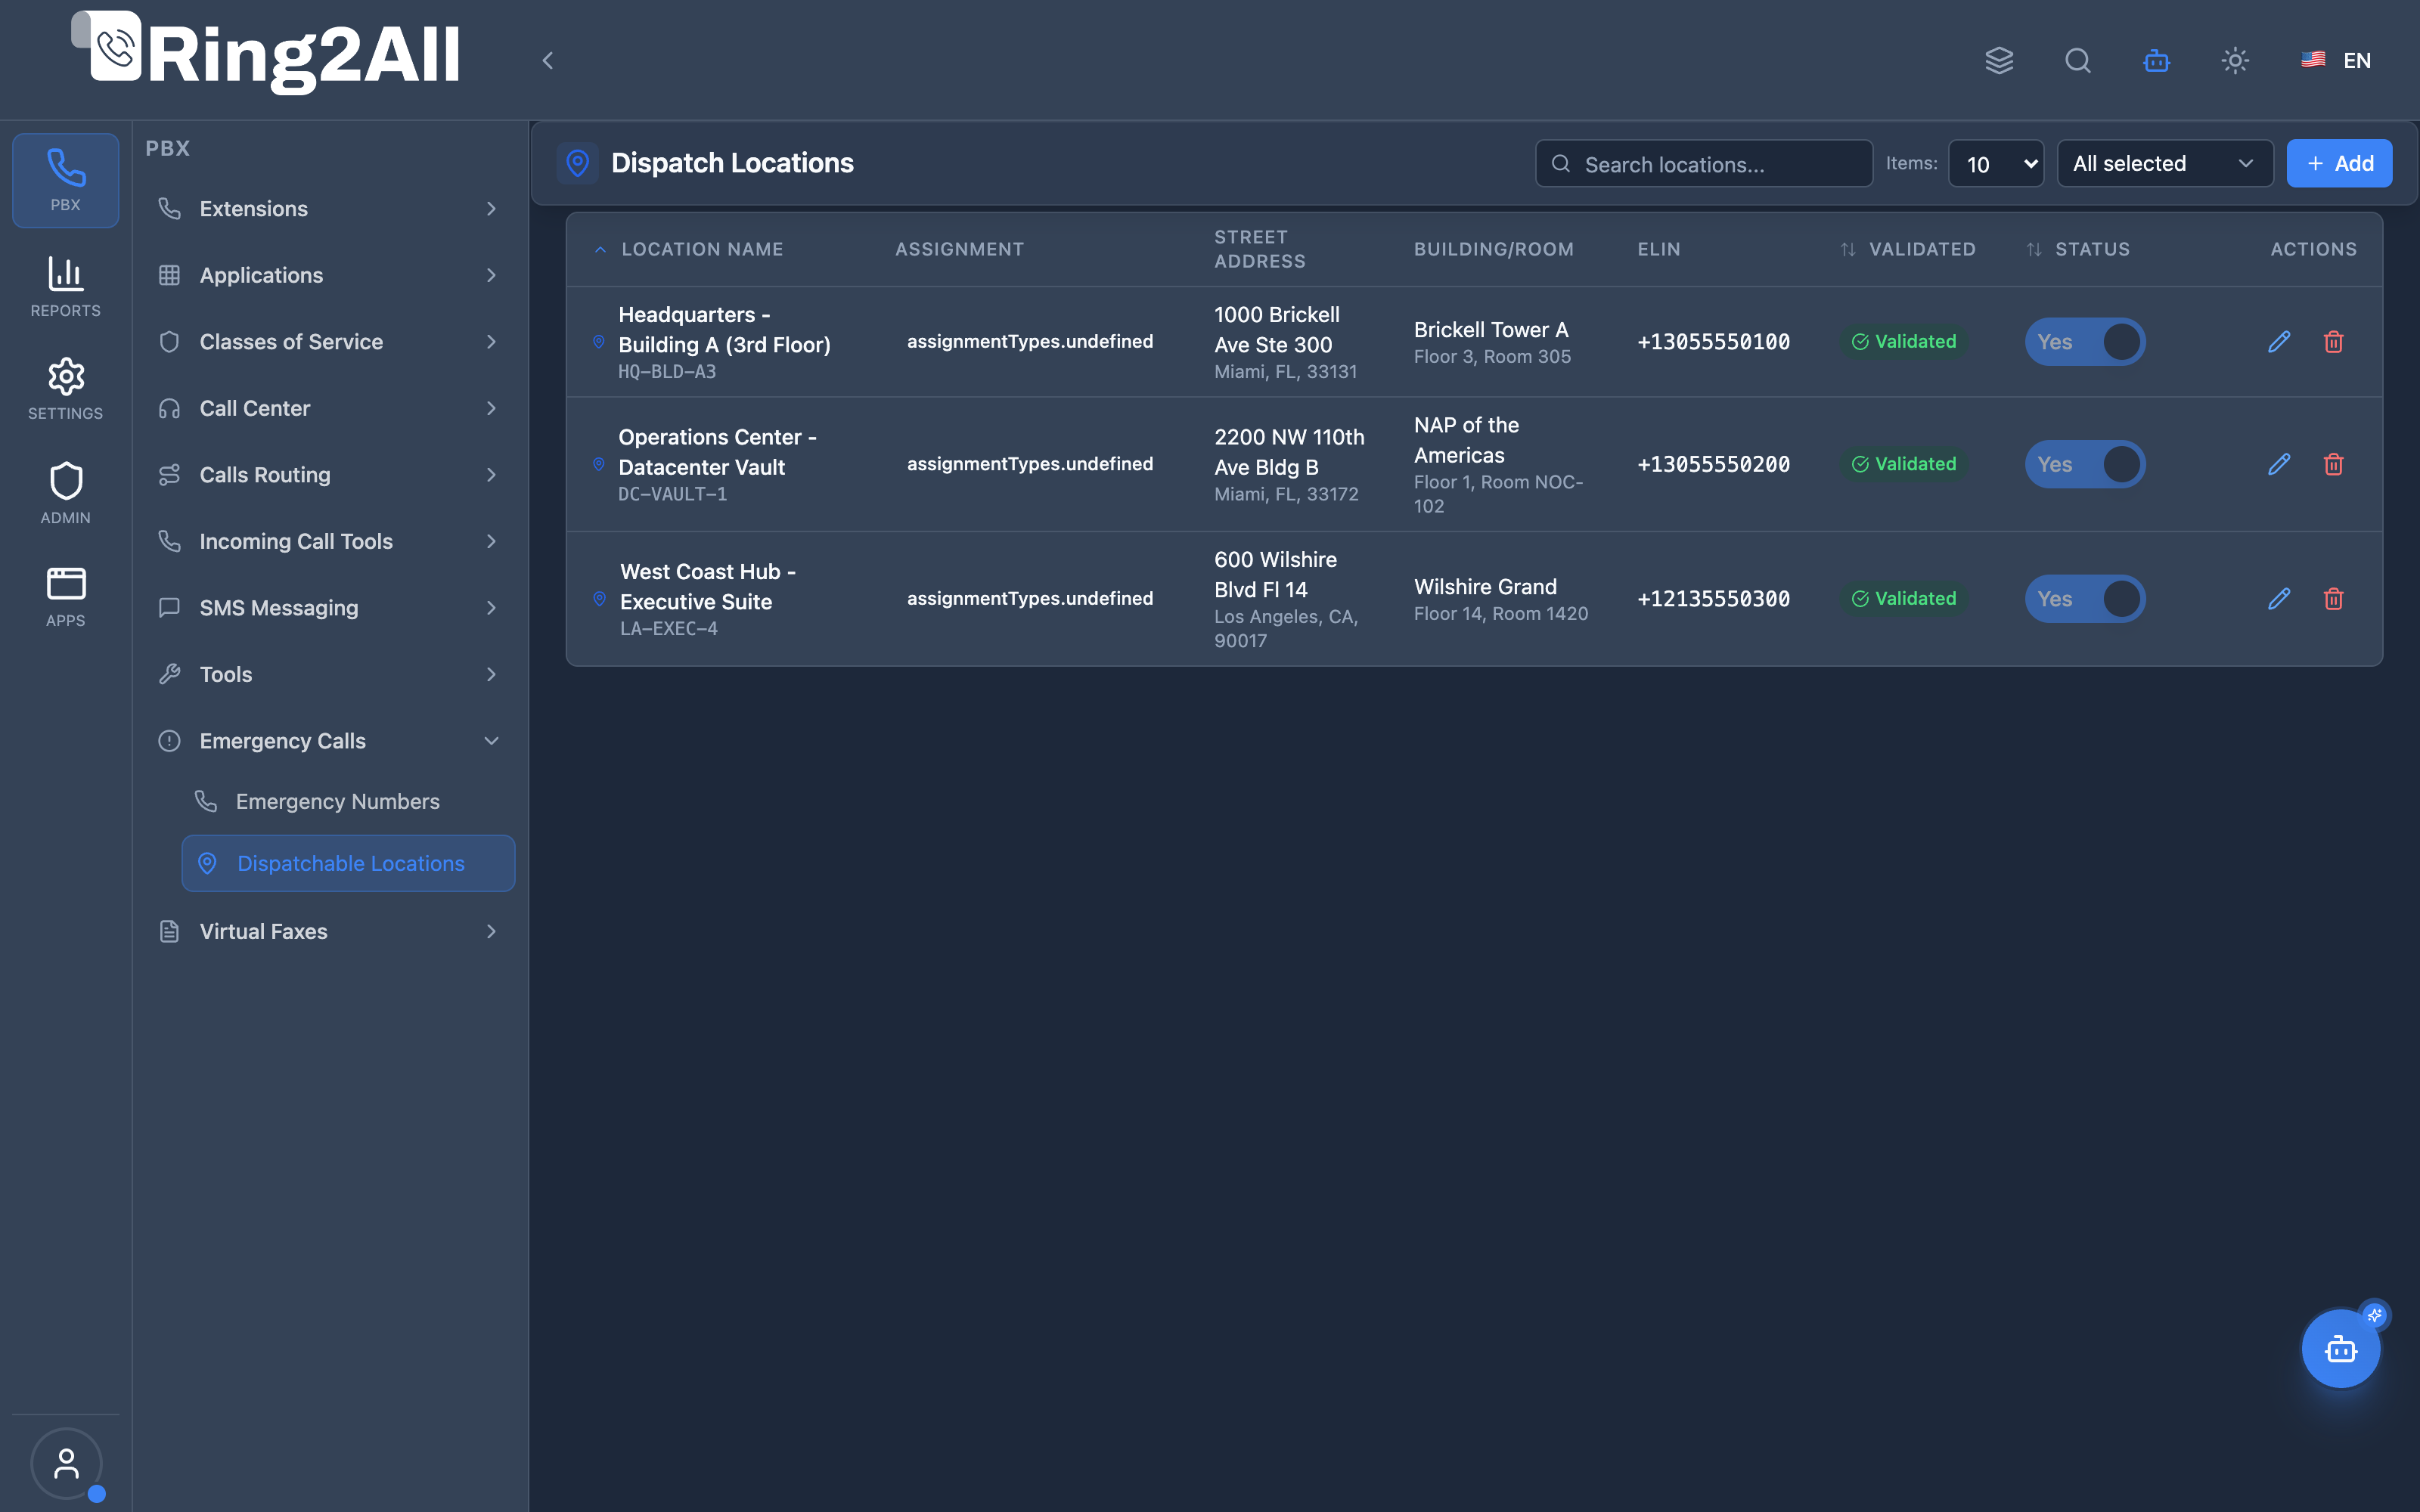Click the robot assistant icon in header

(2156, 60)
